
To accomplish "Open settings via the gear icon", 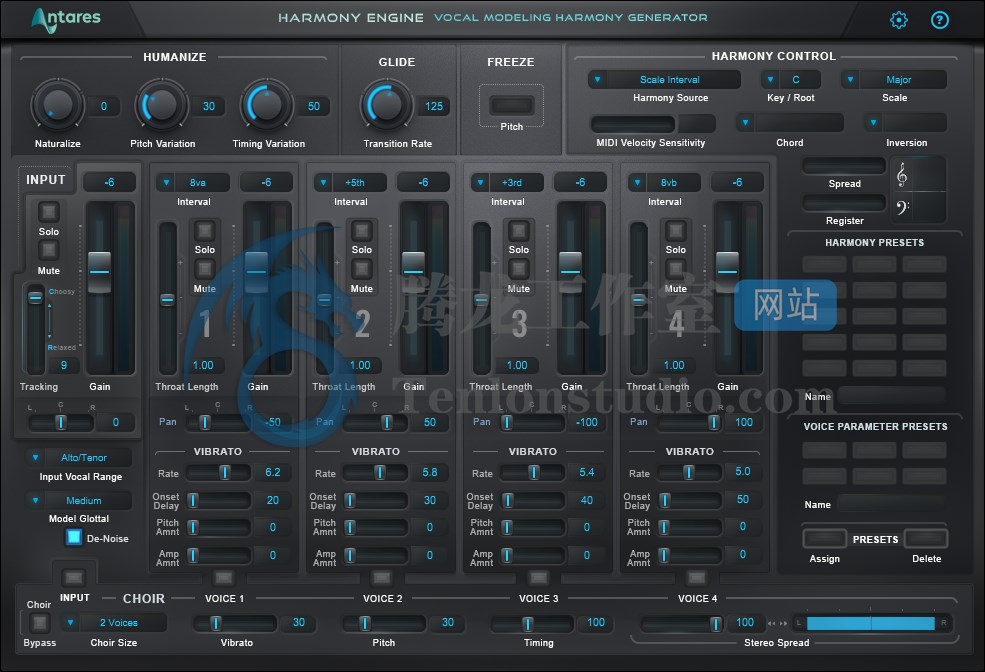I will click(899, 20).
